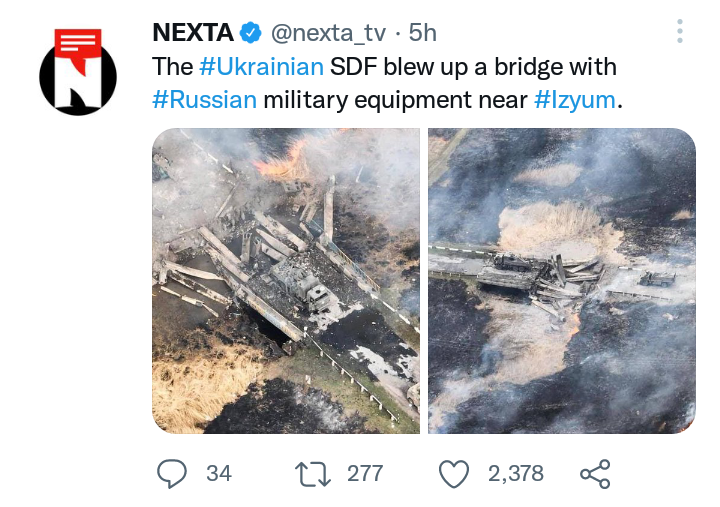Open the left destroyed bridge photo
This screenshot has height=507, width=720.
point(286,280)
